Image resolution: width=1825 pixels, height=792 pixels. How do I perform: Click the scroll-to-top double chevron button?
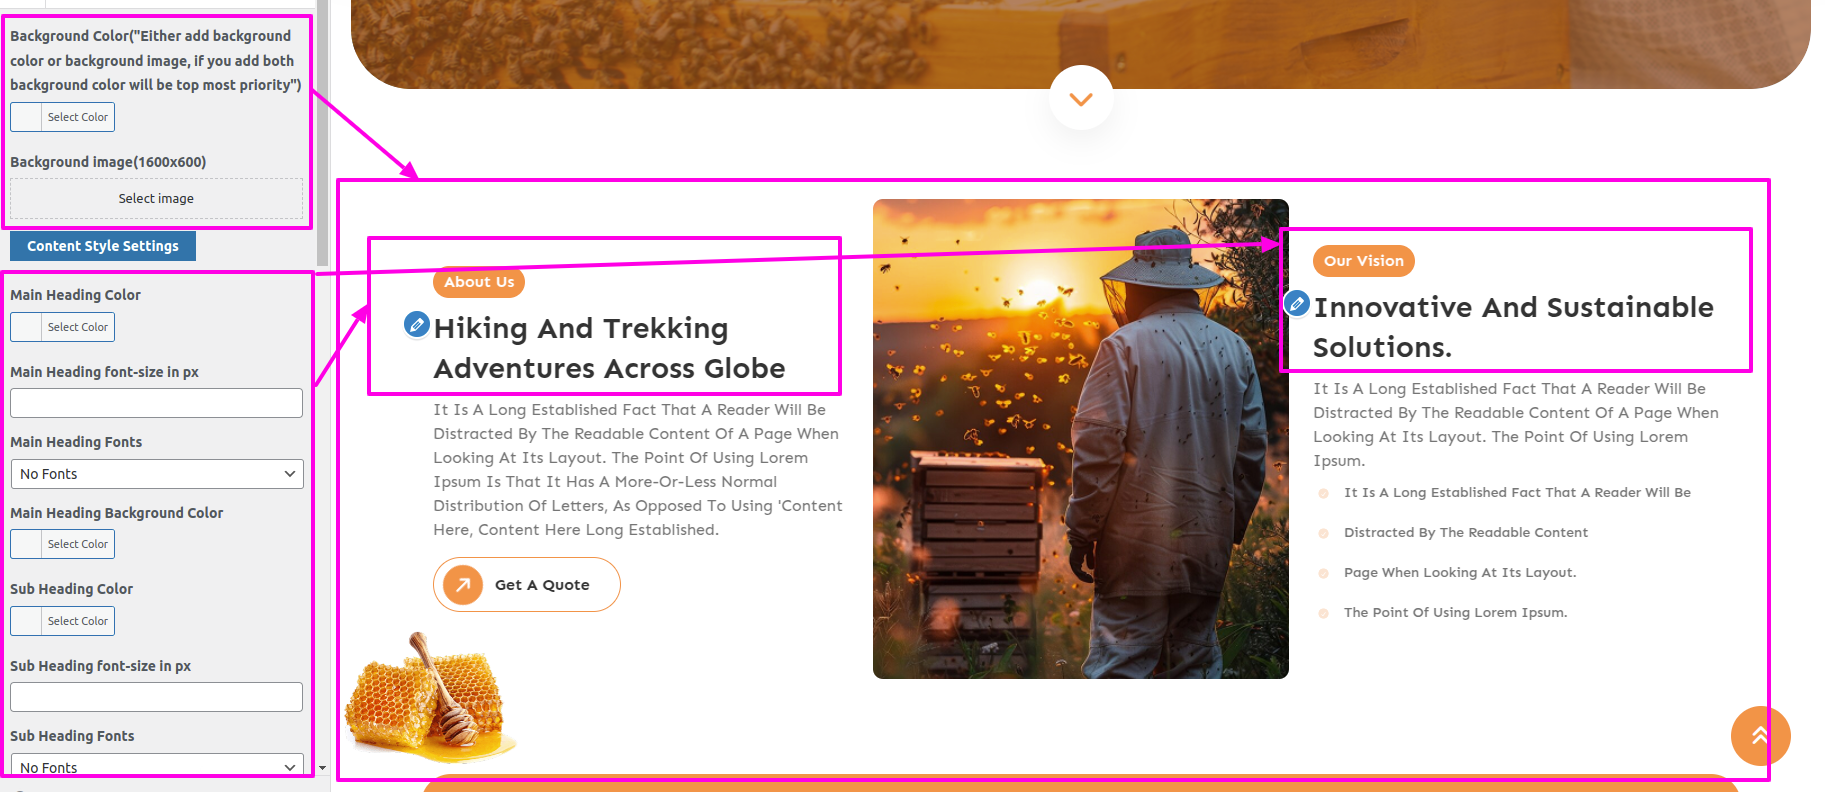point(1759,736)
